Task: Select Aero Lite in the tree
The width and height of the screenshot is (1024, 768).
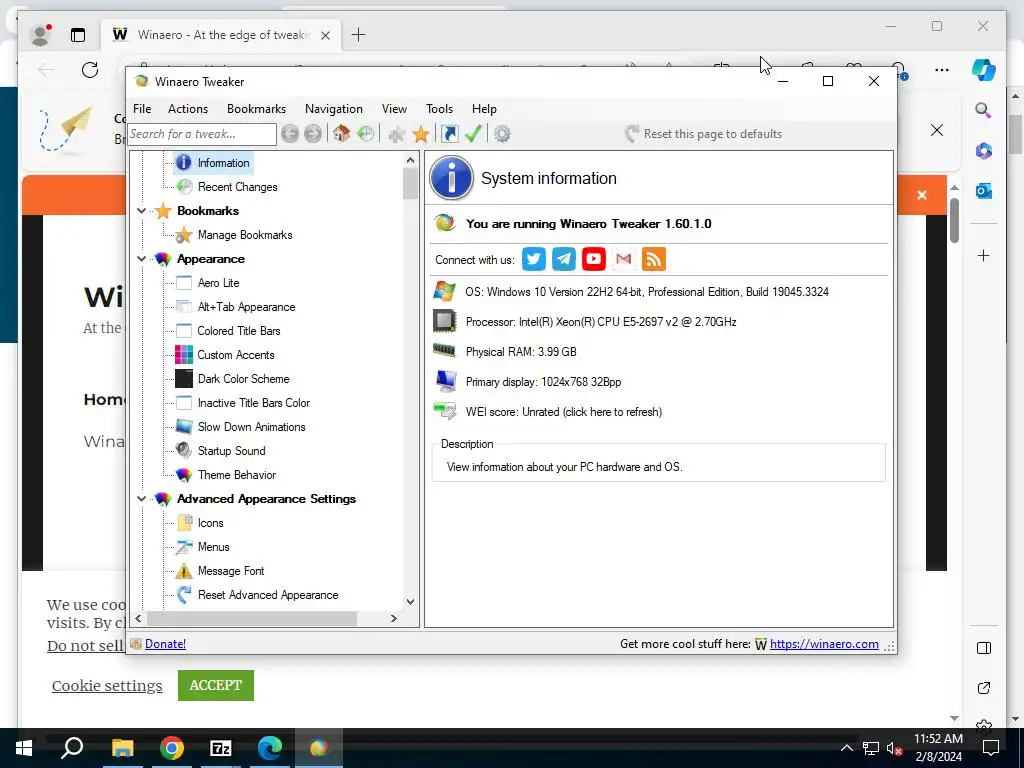Action: coord(218,283)
